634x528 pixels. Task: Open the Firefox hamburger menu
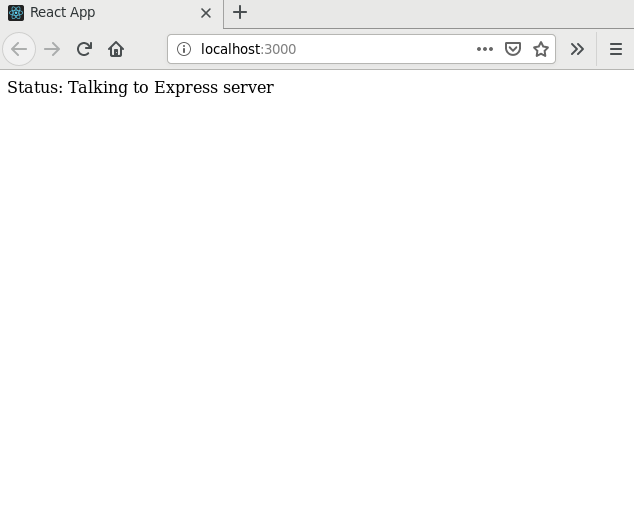point(616,49)
